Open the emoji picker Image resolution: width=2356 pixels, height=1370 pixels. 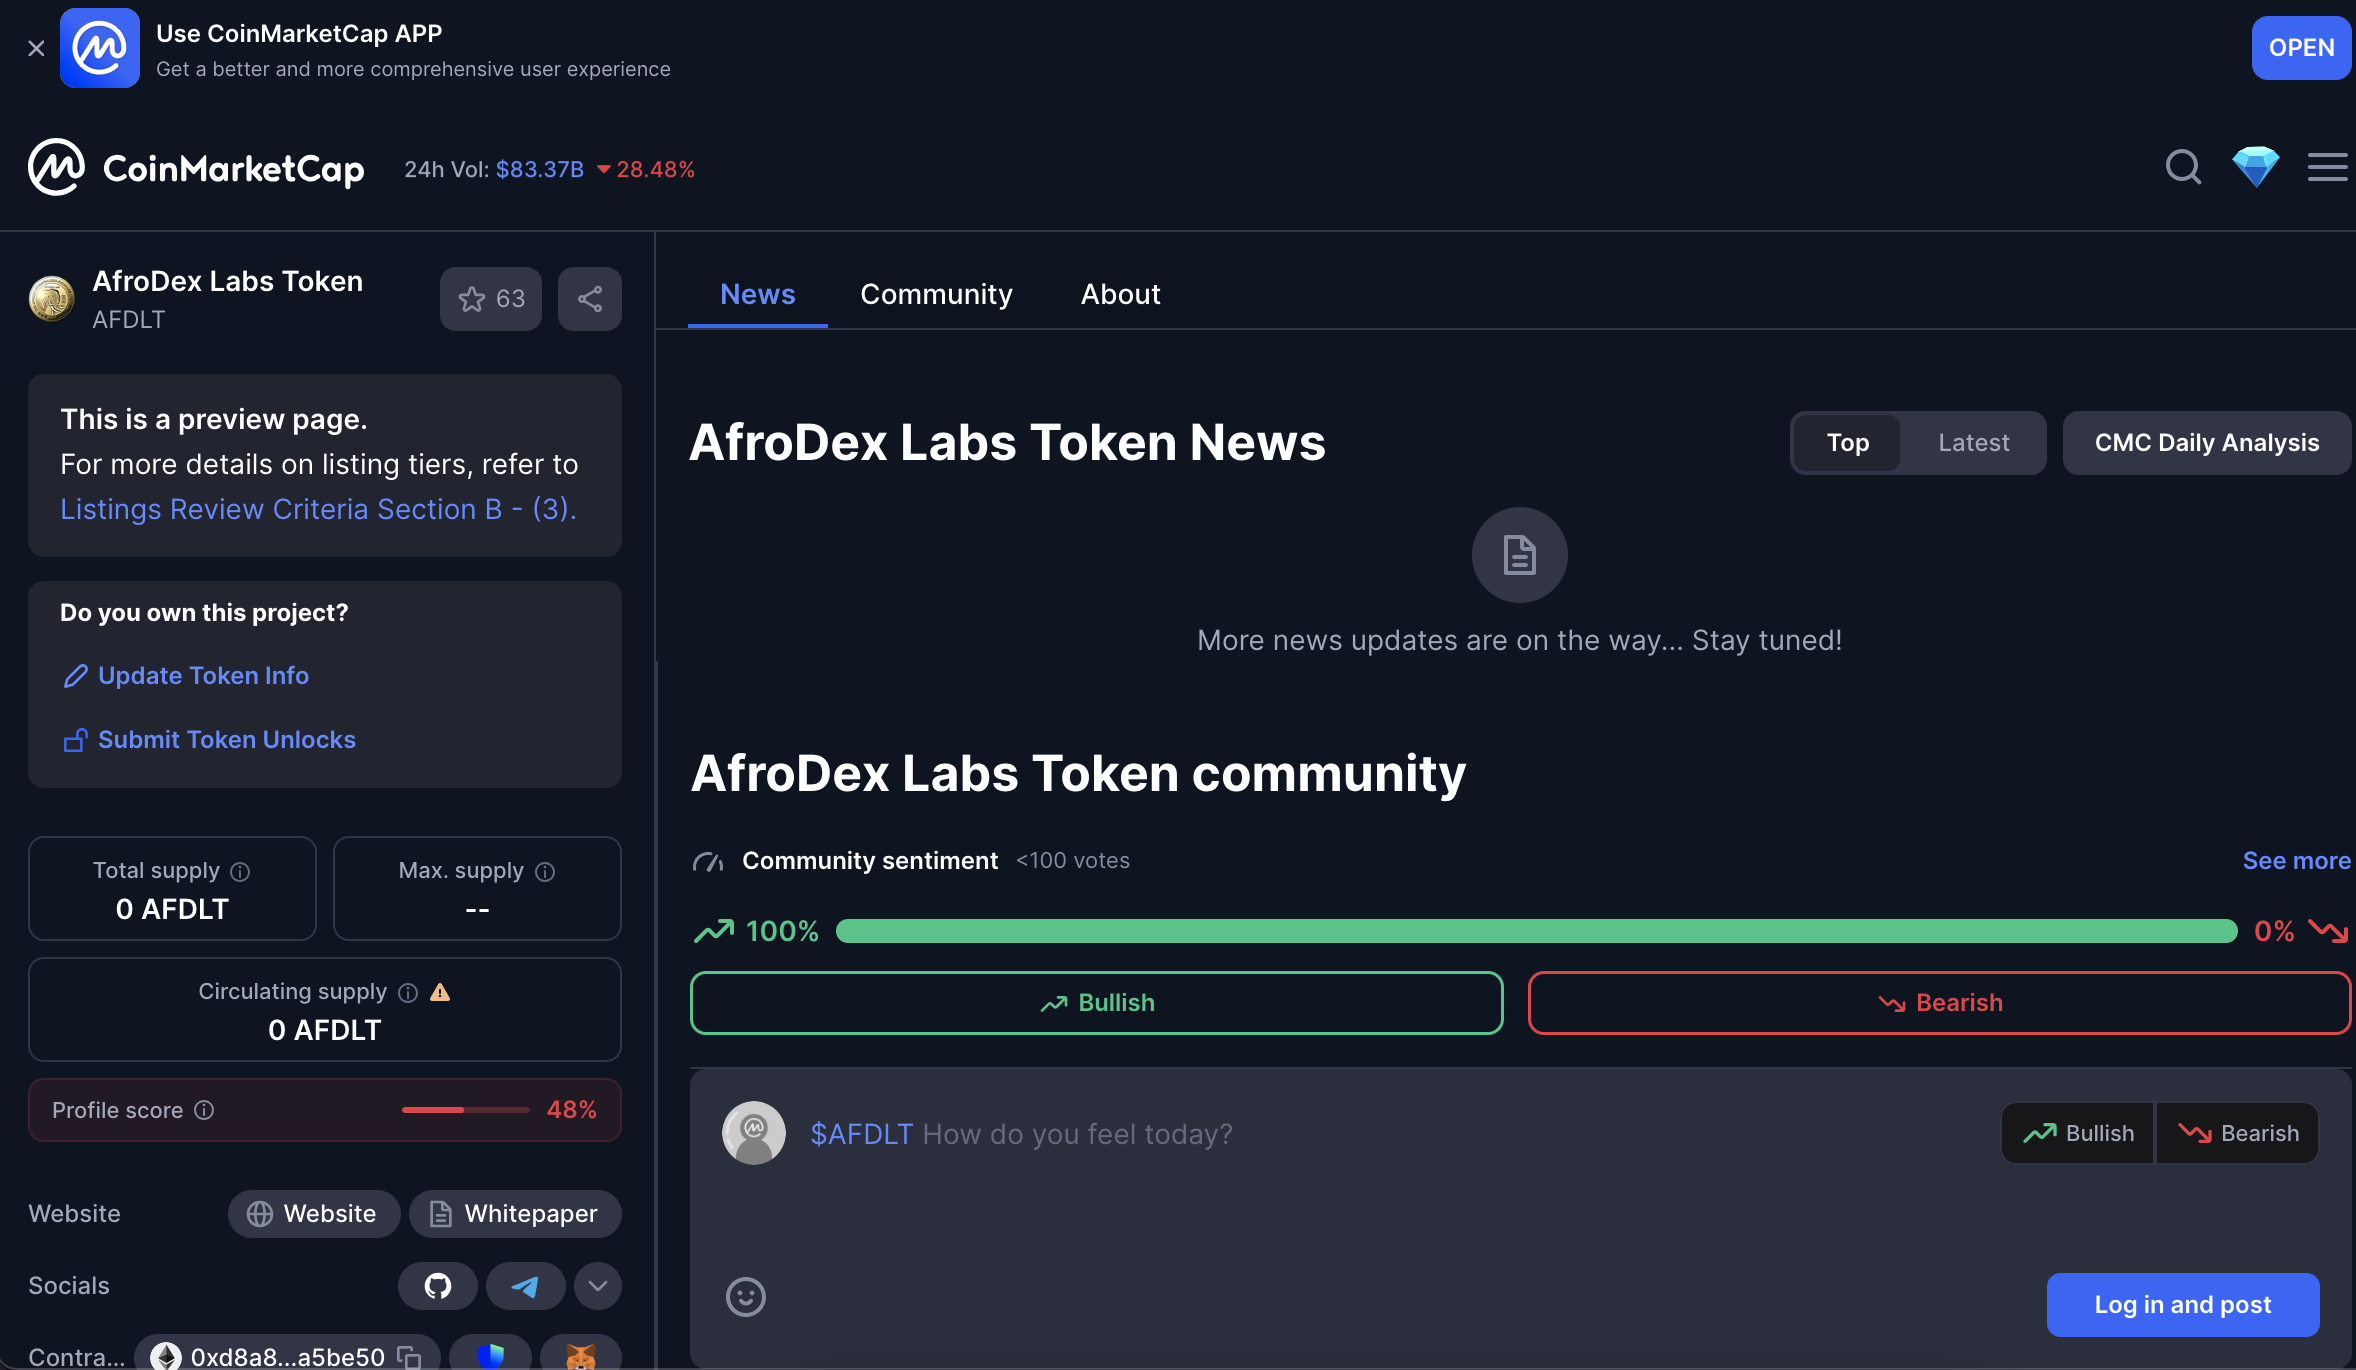(746, 1297)
